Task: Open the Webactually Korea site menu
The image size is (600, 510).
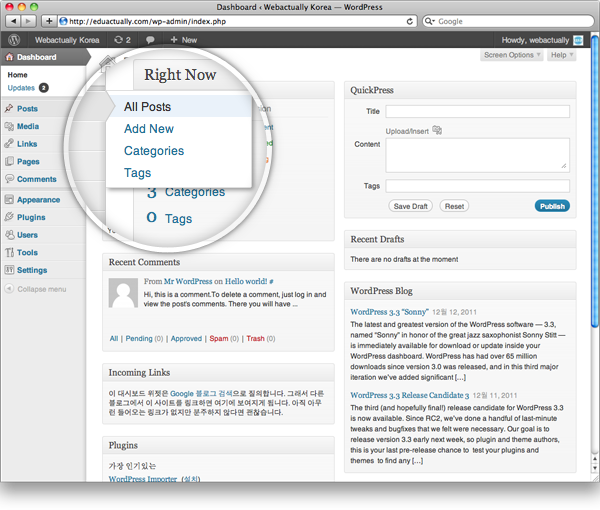Action: point(67,40)
